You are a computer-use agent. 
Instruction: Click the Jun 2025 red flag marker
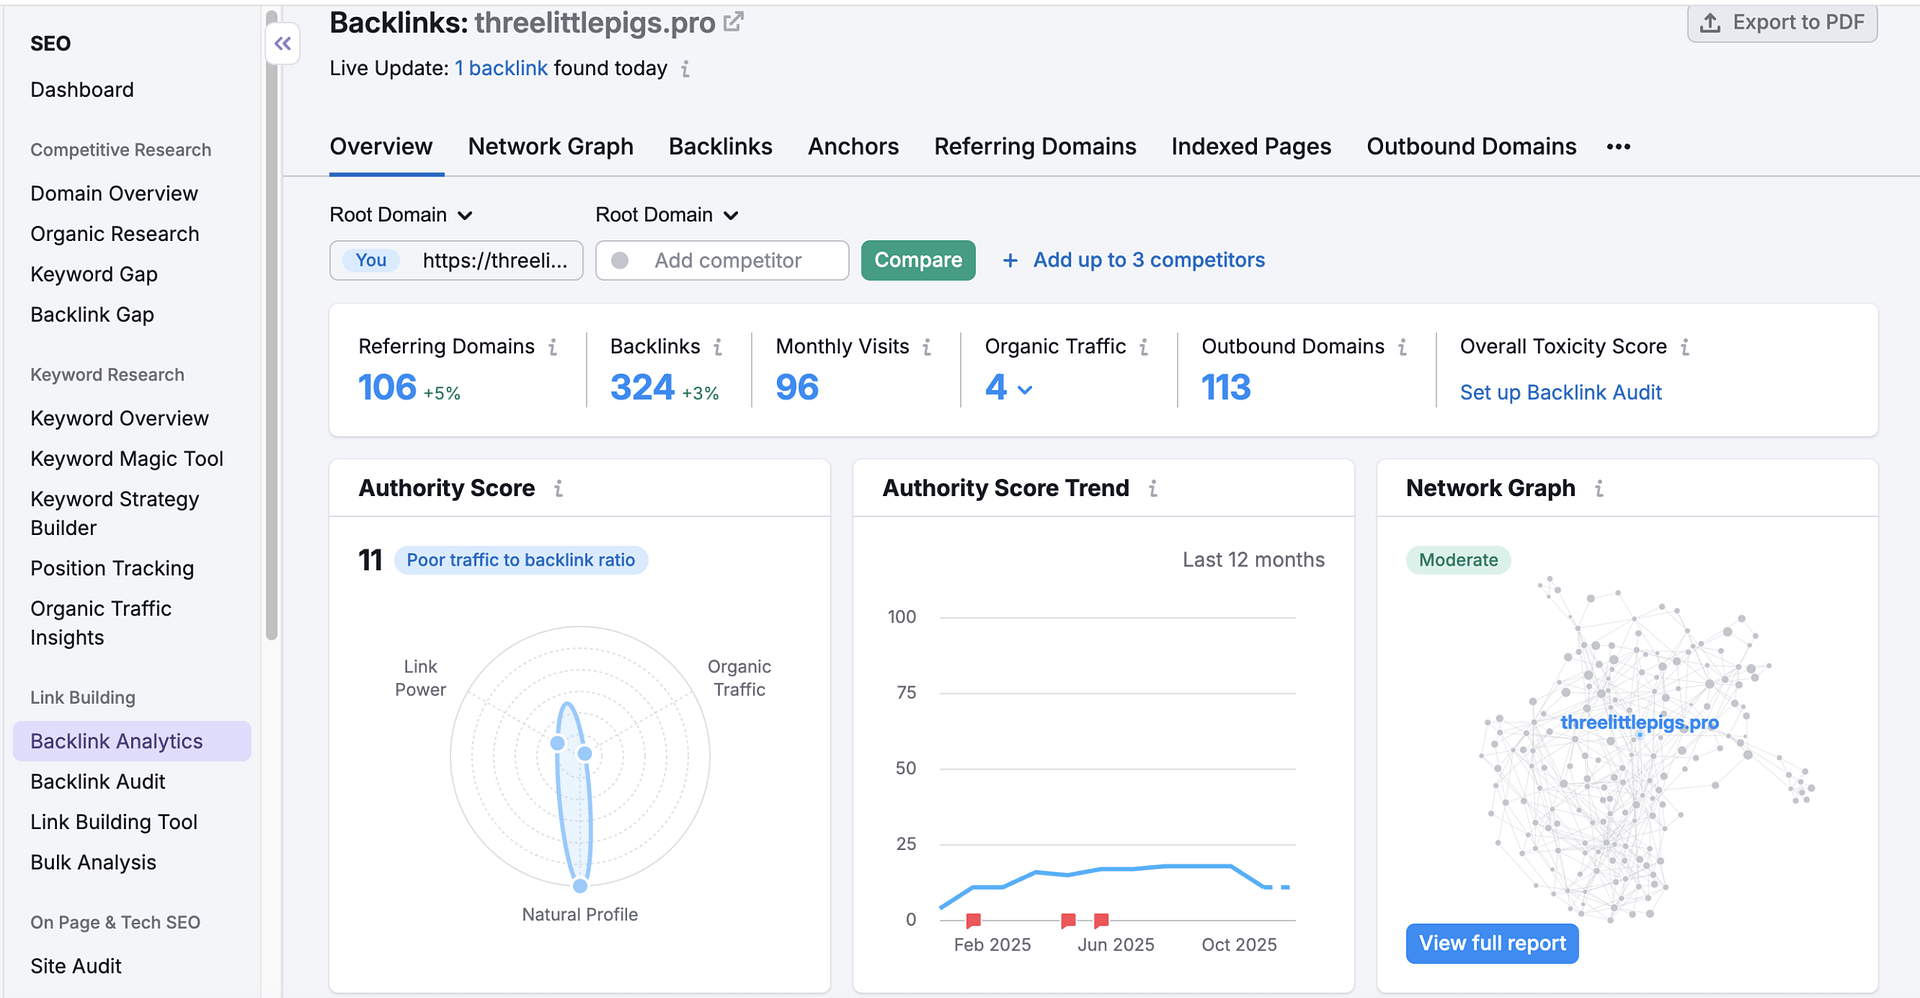point(1101,920)
